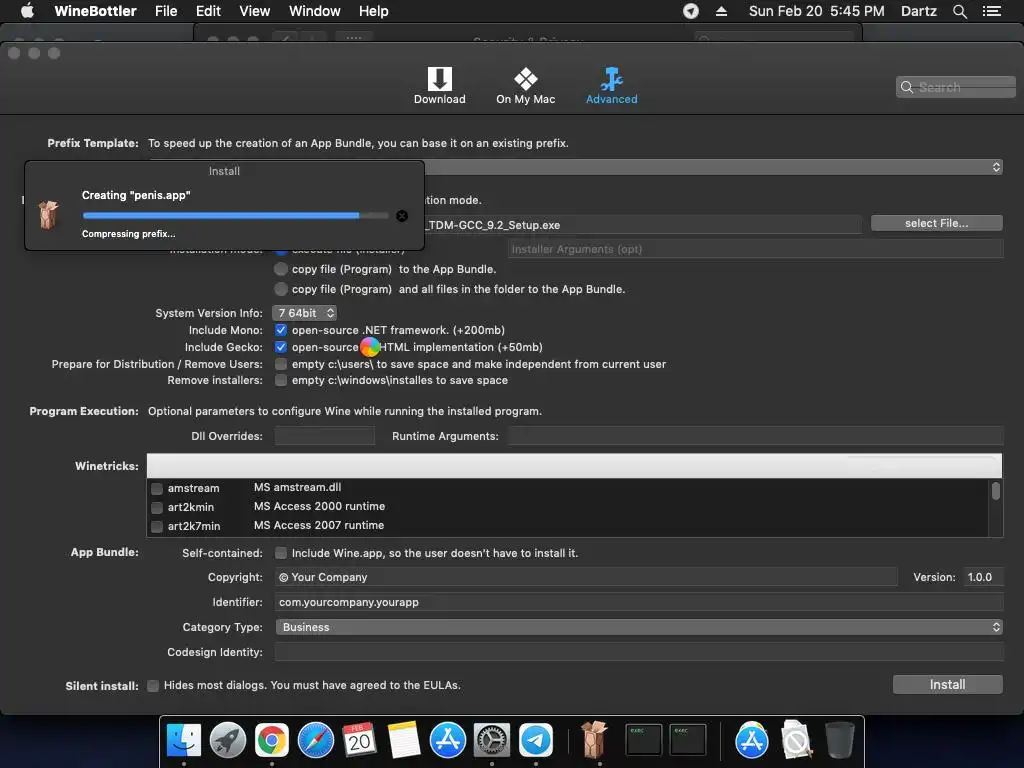
Task: Click the Installer Arguments field
Action: [755, 249]
